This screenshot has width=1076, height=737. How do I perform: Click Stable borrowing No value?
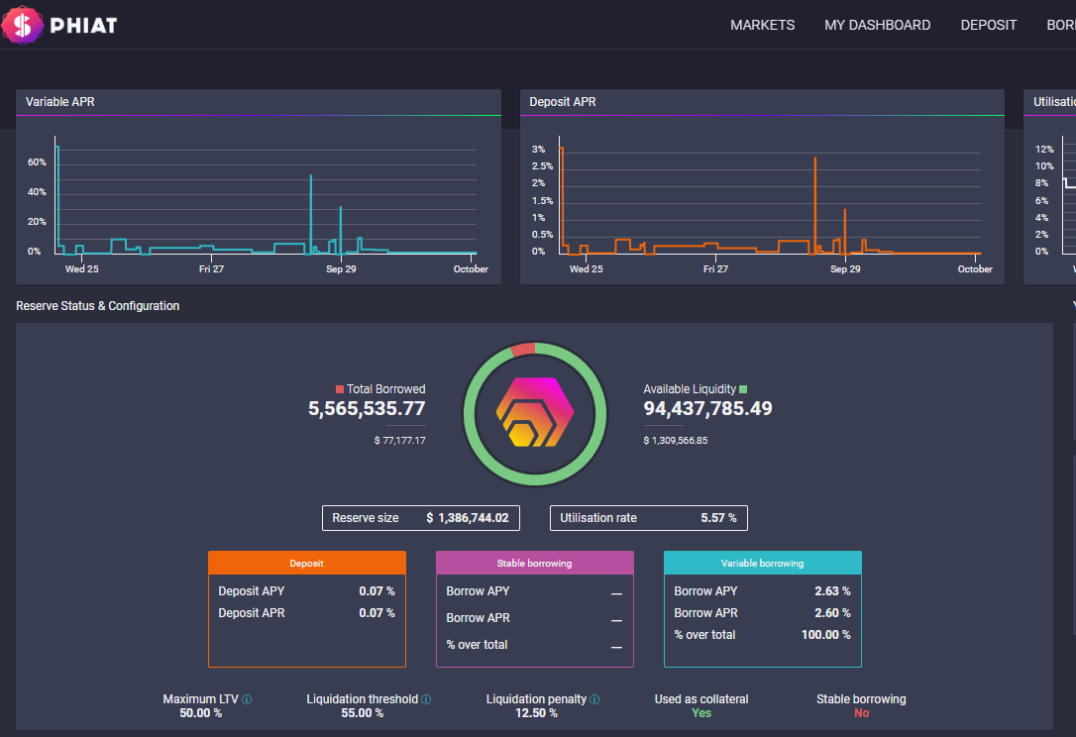click(x=861, y=714)
